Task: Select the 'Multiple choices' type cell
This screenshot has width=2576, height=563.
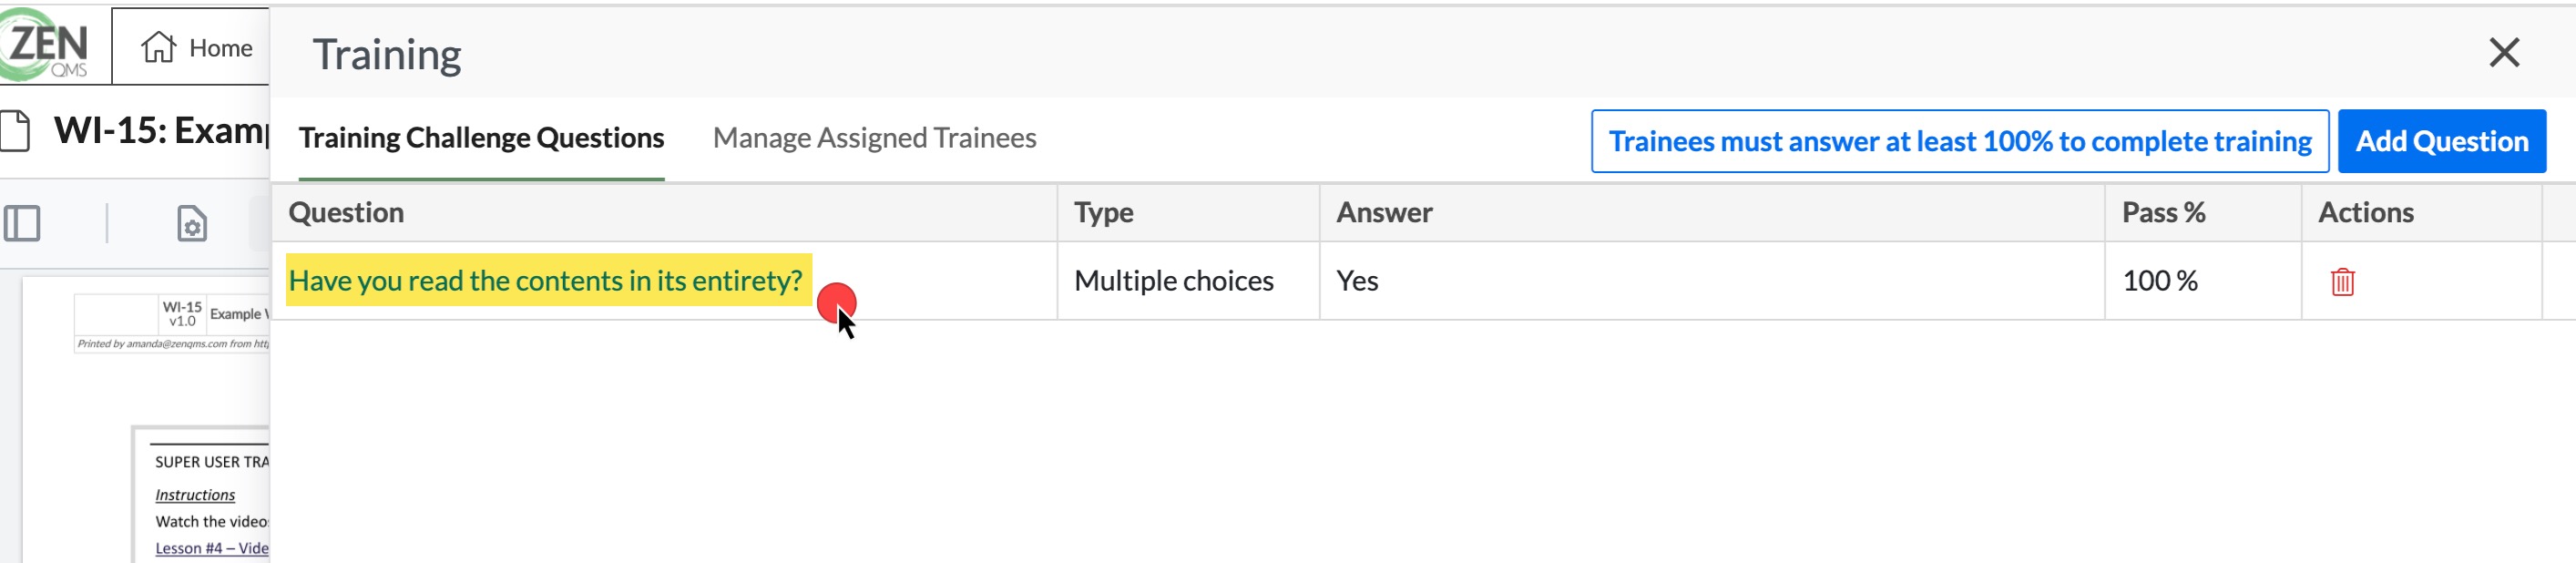Action: point(1173,281)
